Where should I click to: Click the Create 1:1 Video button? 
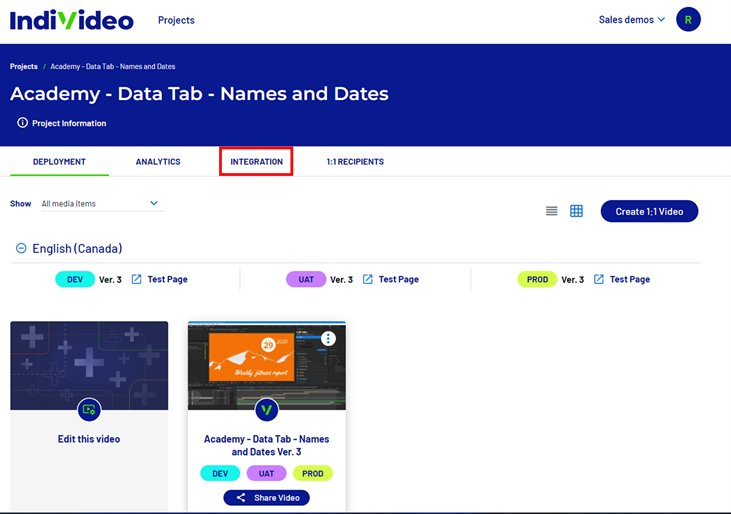(x=649, y=212)
